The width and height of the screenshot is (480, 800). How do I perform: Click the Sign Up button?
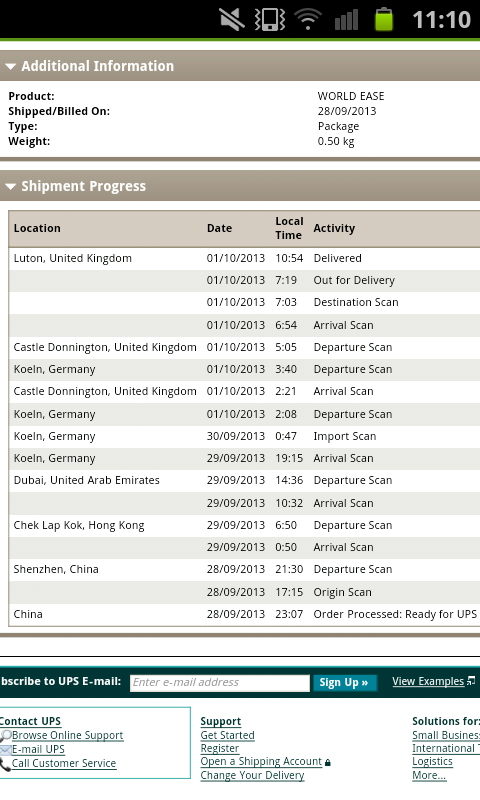343,683
